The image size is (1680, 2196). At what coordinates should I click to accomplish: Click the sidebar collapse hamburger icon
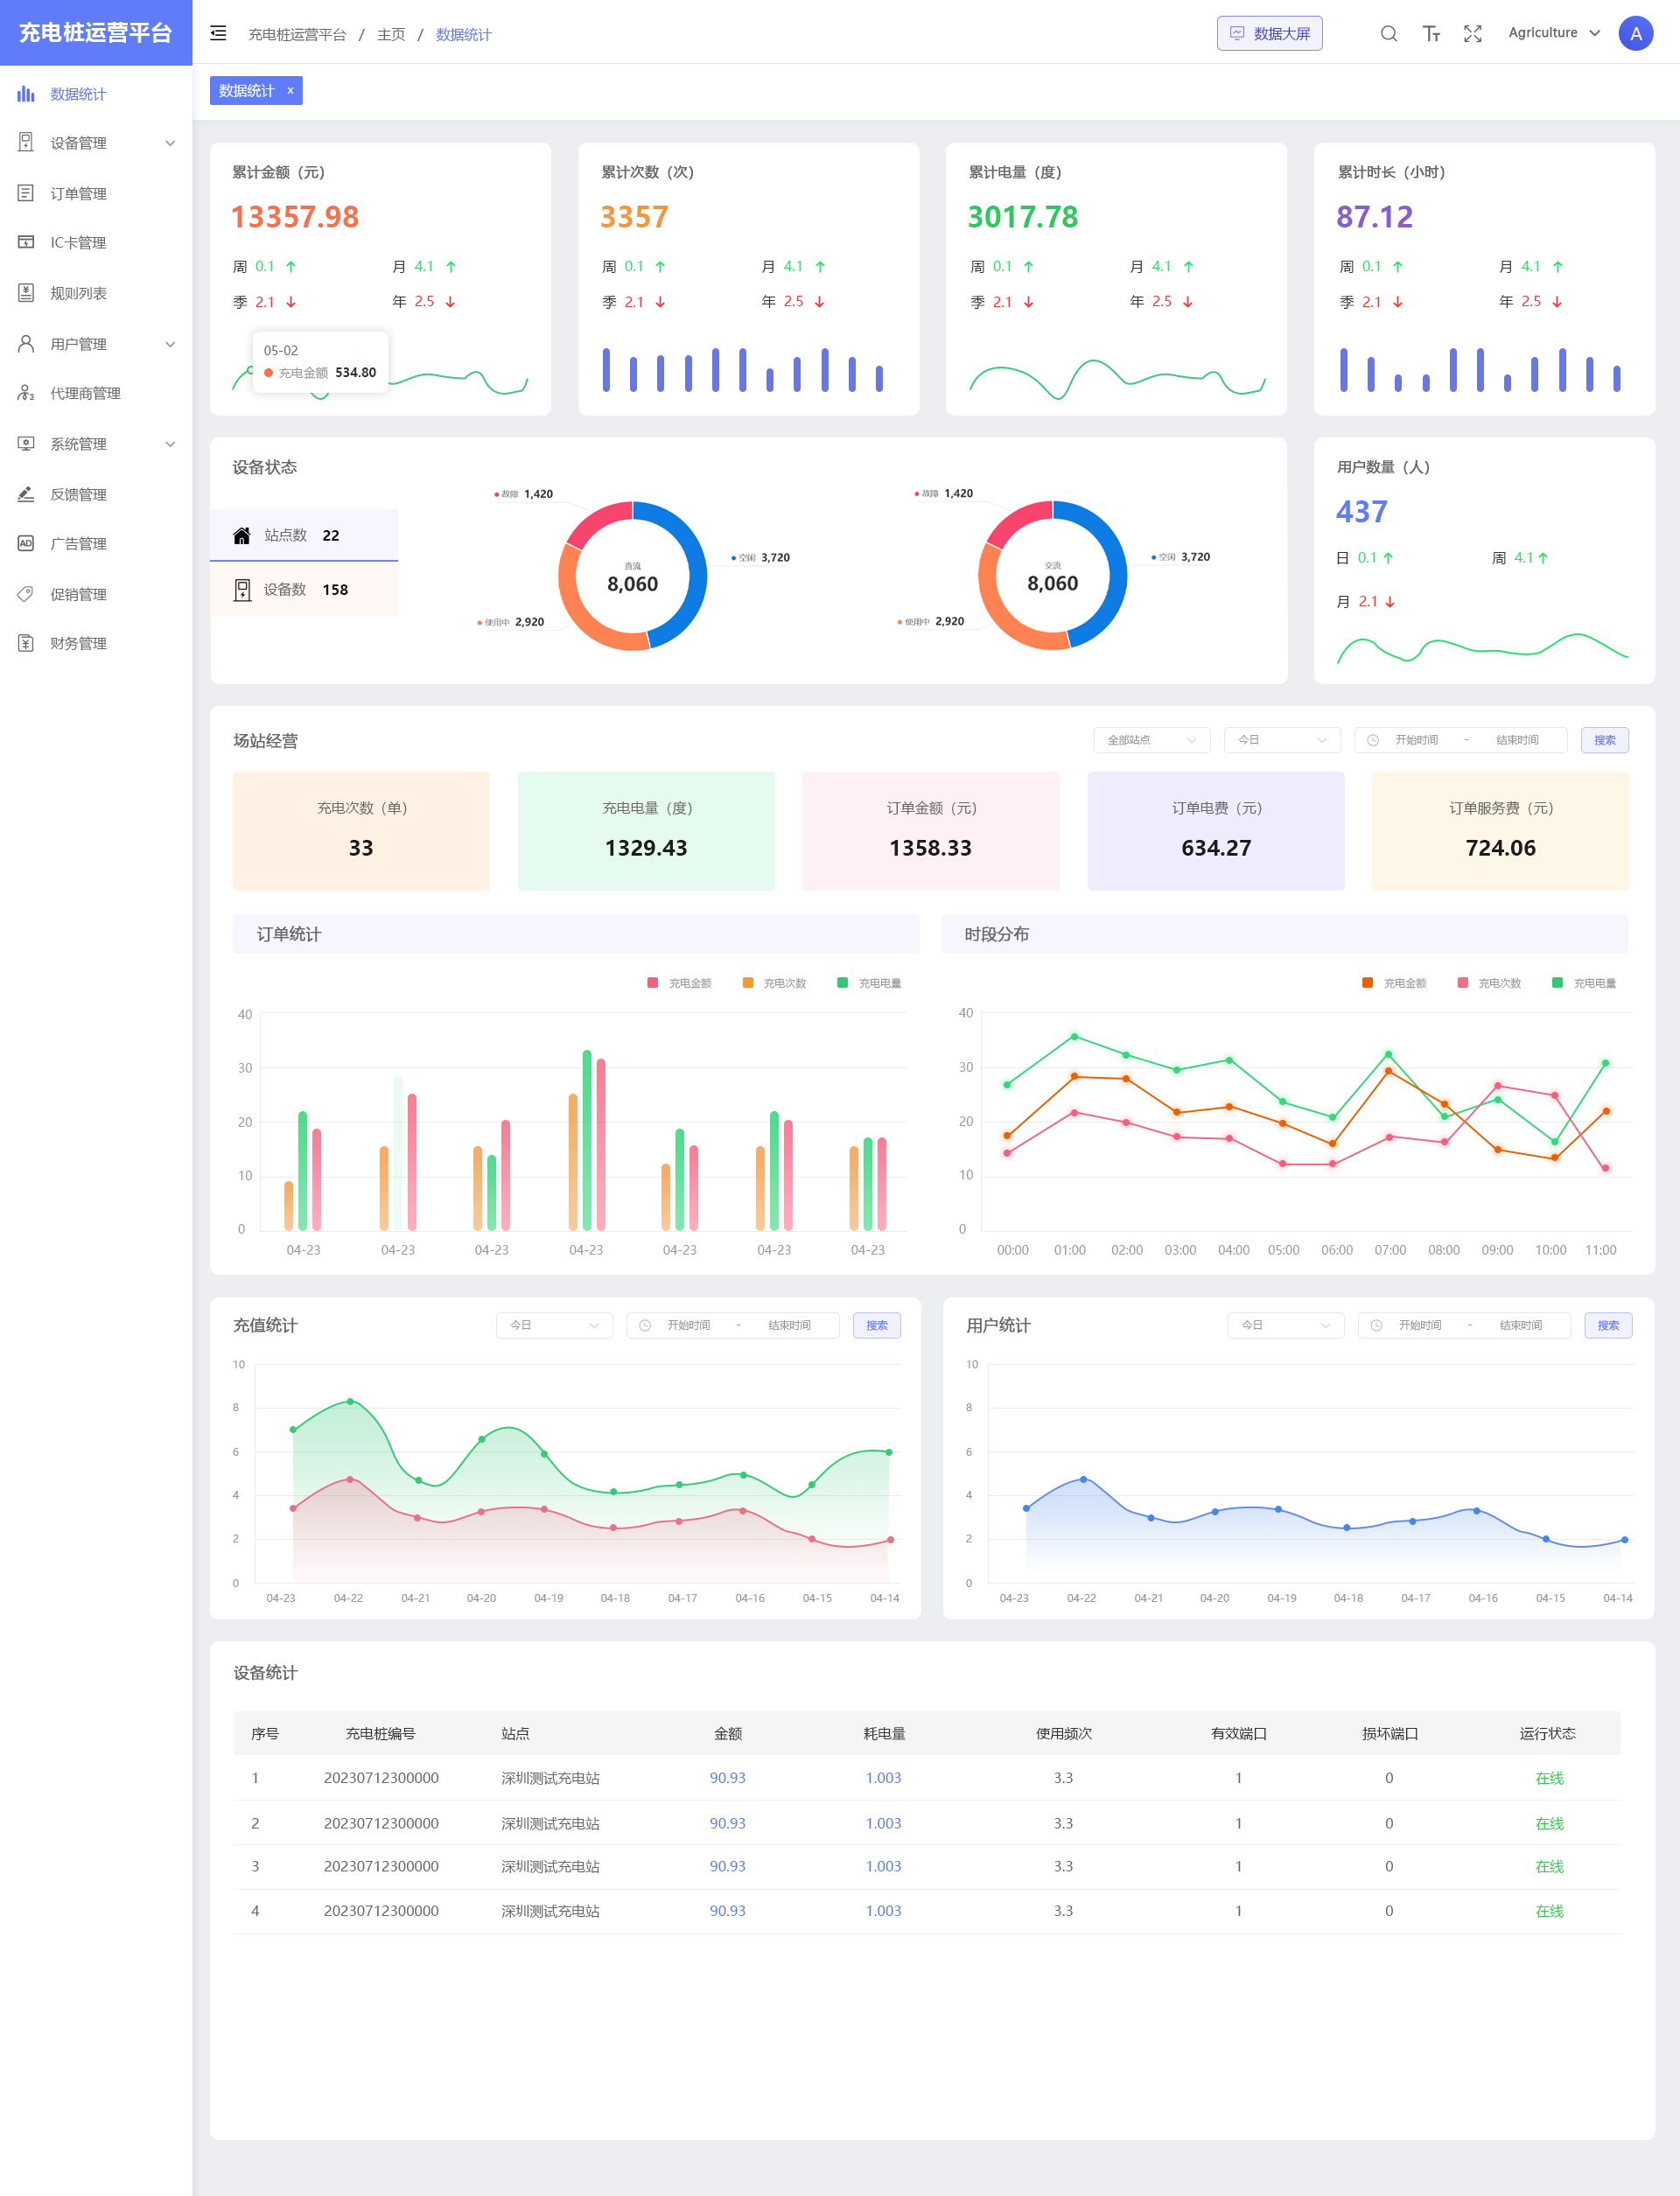(218, 34)
